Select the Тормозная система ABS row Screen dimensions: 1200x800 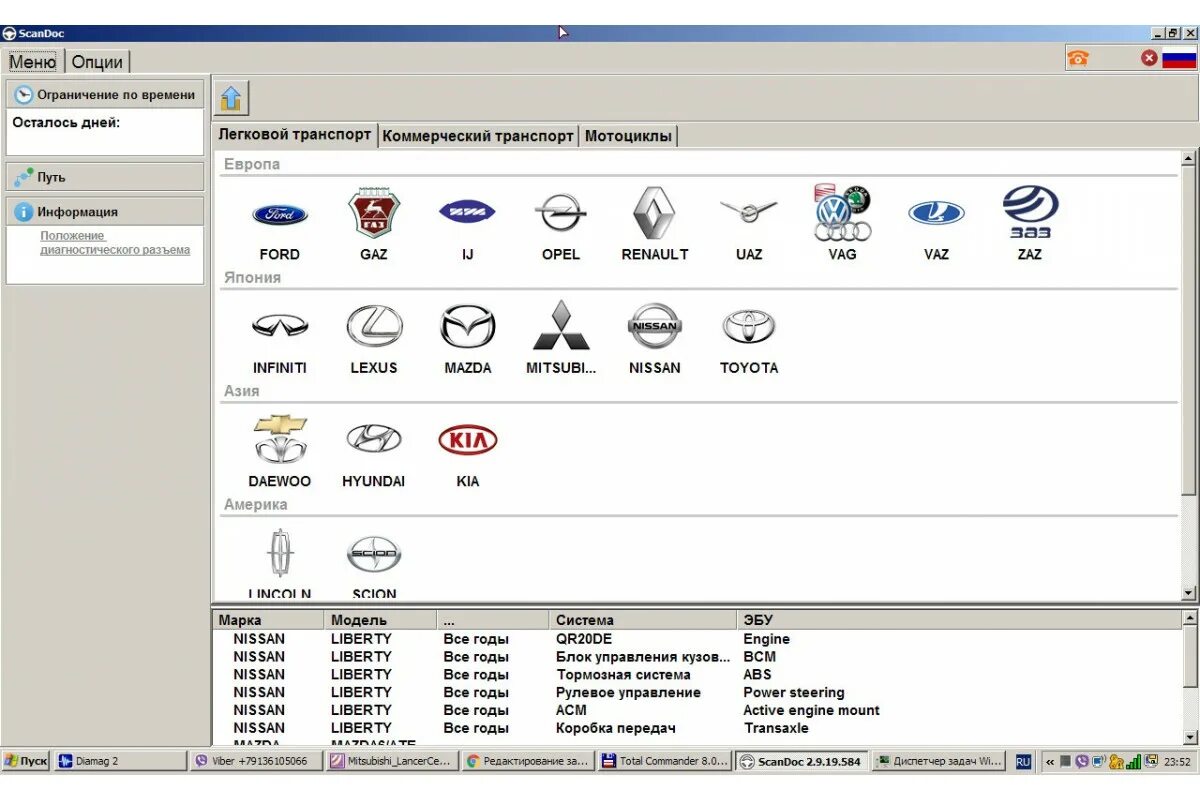[x=697, y=675]
